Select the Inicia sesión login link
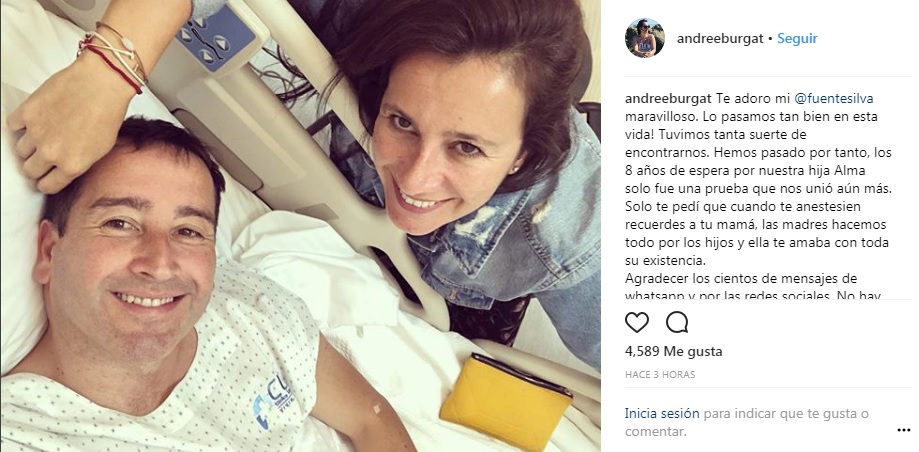 [662, 413]
